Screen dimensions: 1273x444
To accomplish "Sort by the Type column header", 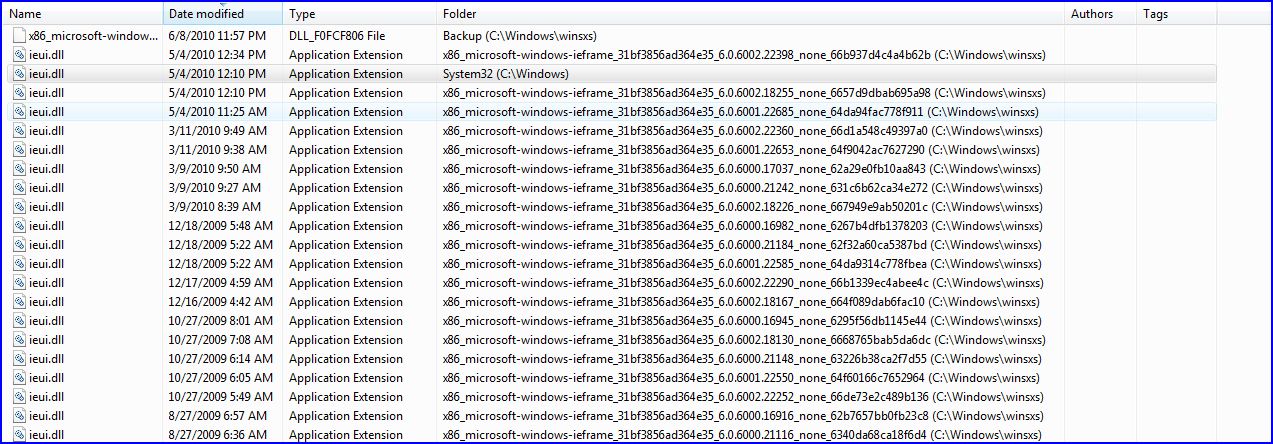I will coord(360,14).
